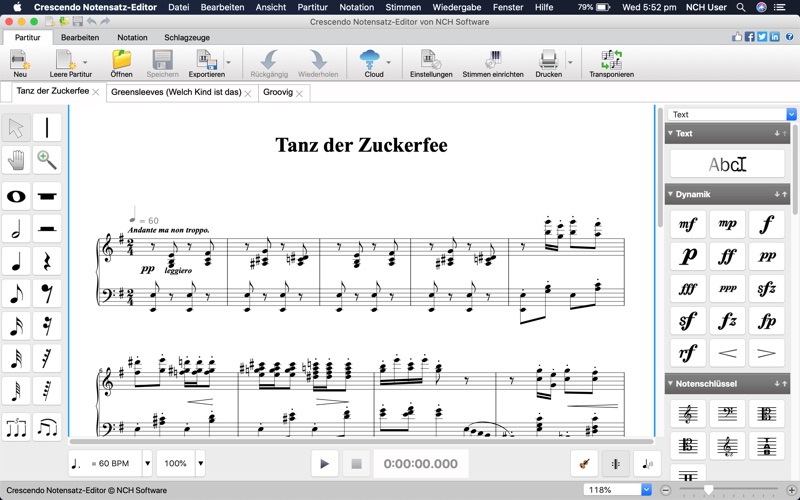Open macOS Spotlight search icon

[741, 7]
